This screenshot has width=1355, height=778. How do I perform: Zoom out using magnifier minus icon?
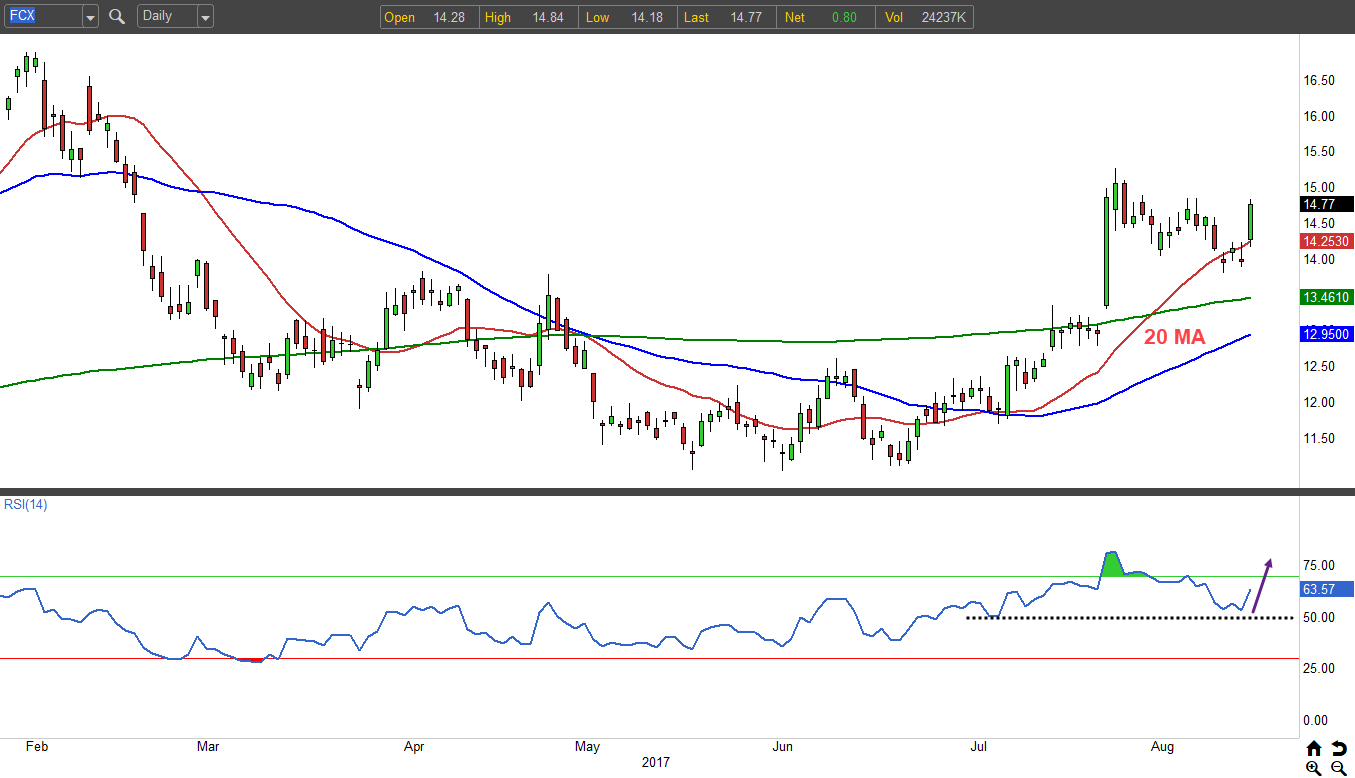coord(1337,767)
